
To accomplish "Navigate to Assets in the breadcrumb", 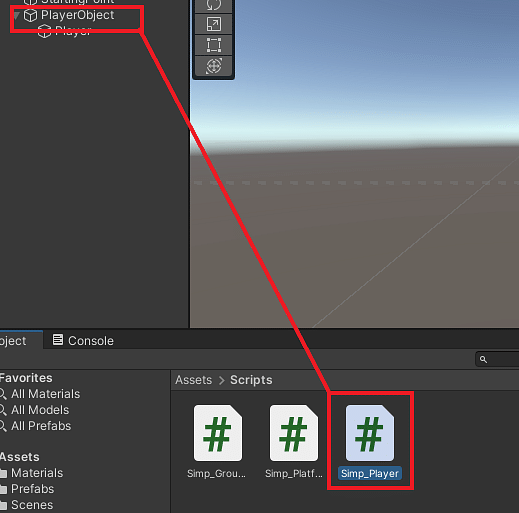I will tap(194, 380).
